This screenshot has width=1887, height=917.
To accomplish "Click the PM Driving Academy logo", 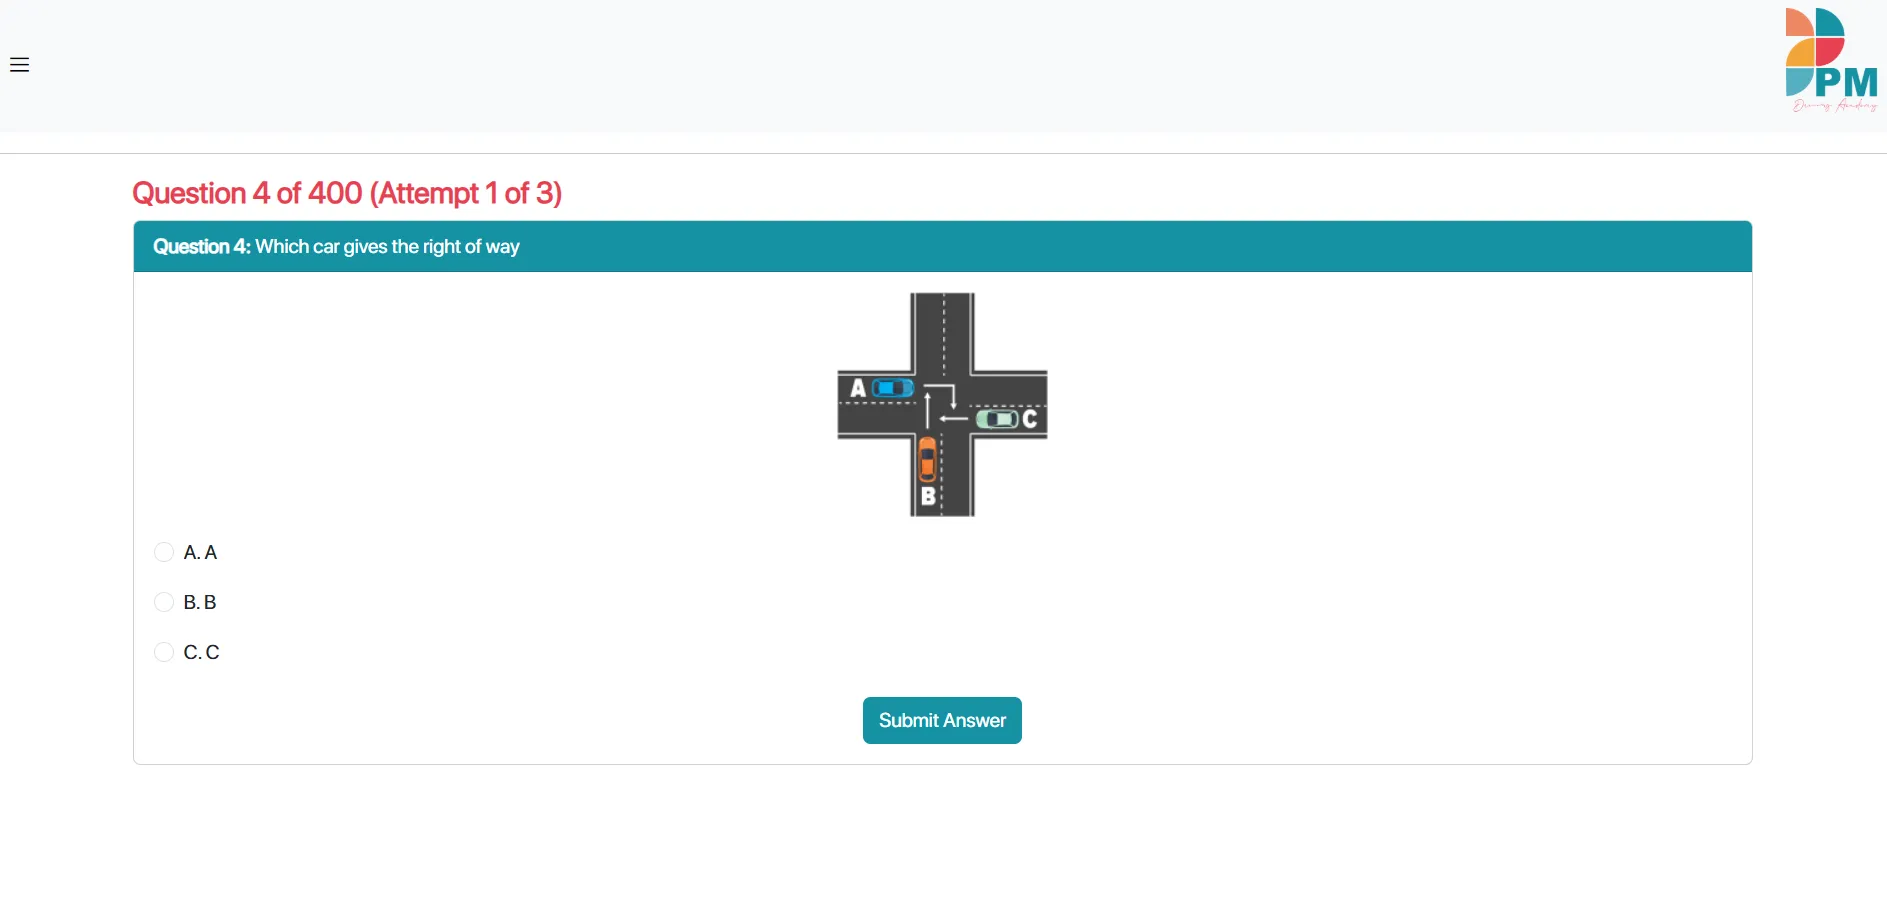I will pos(1830,60).
